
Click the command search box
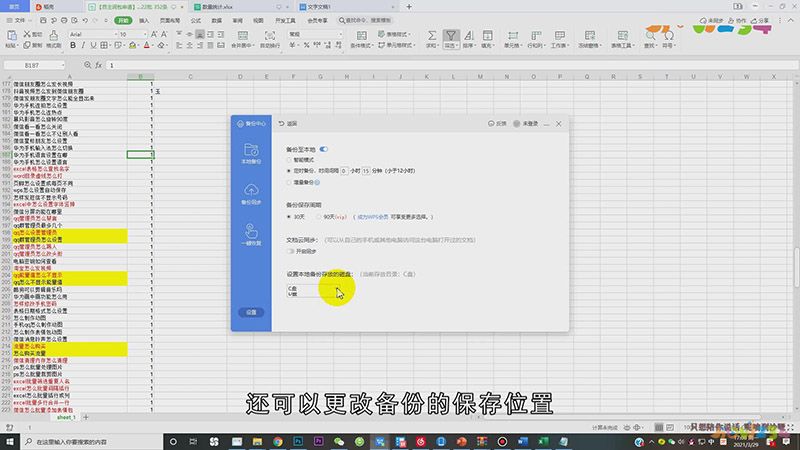tap(365, 20)
